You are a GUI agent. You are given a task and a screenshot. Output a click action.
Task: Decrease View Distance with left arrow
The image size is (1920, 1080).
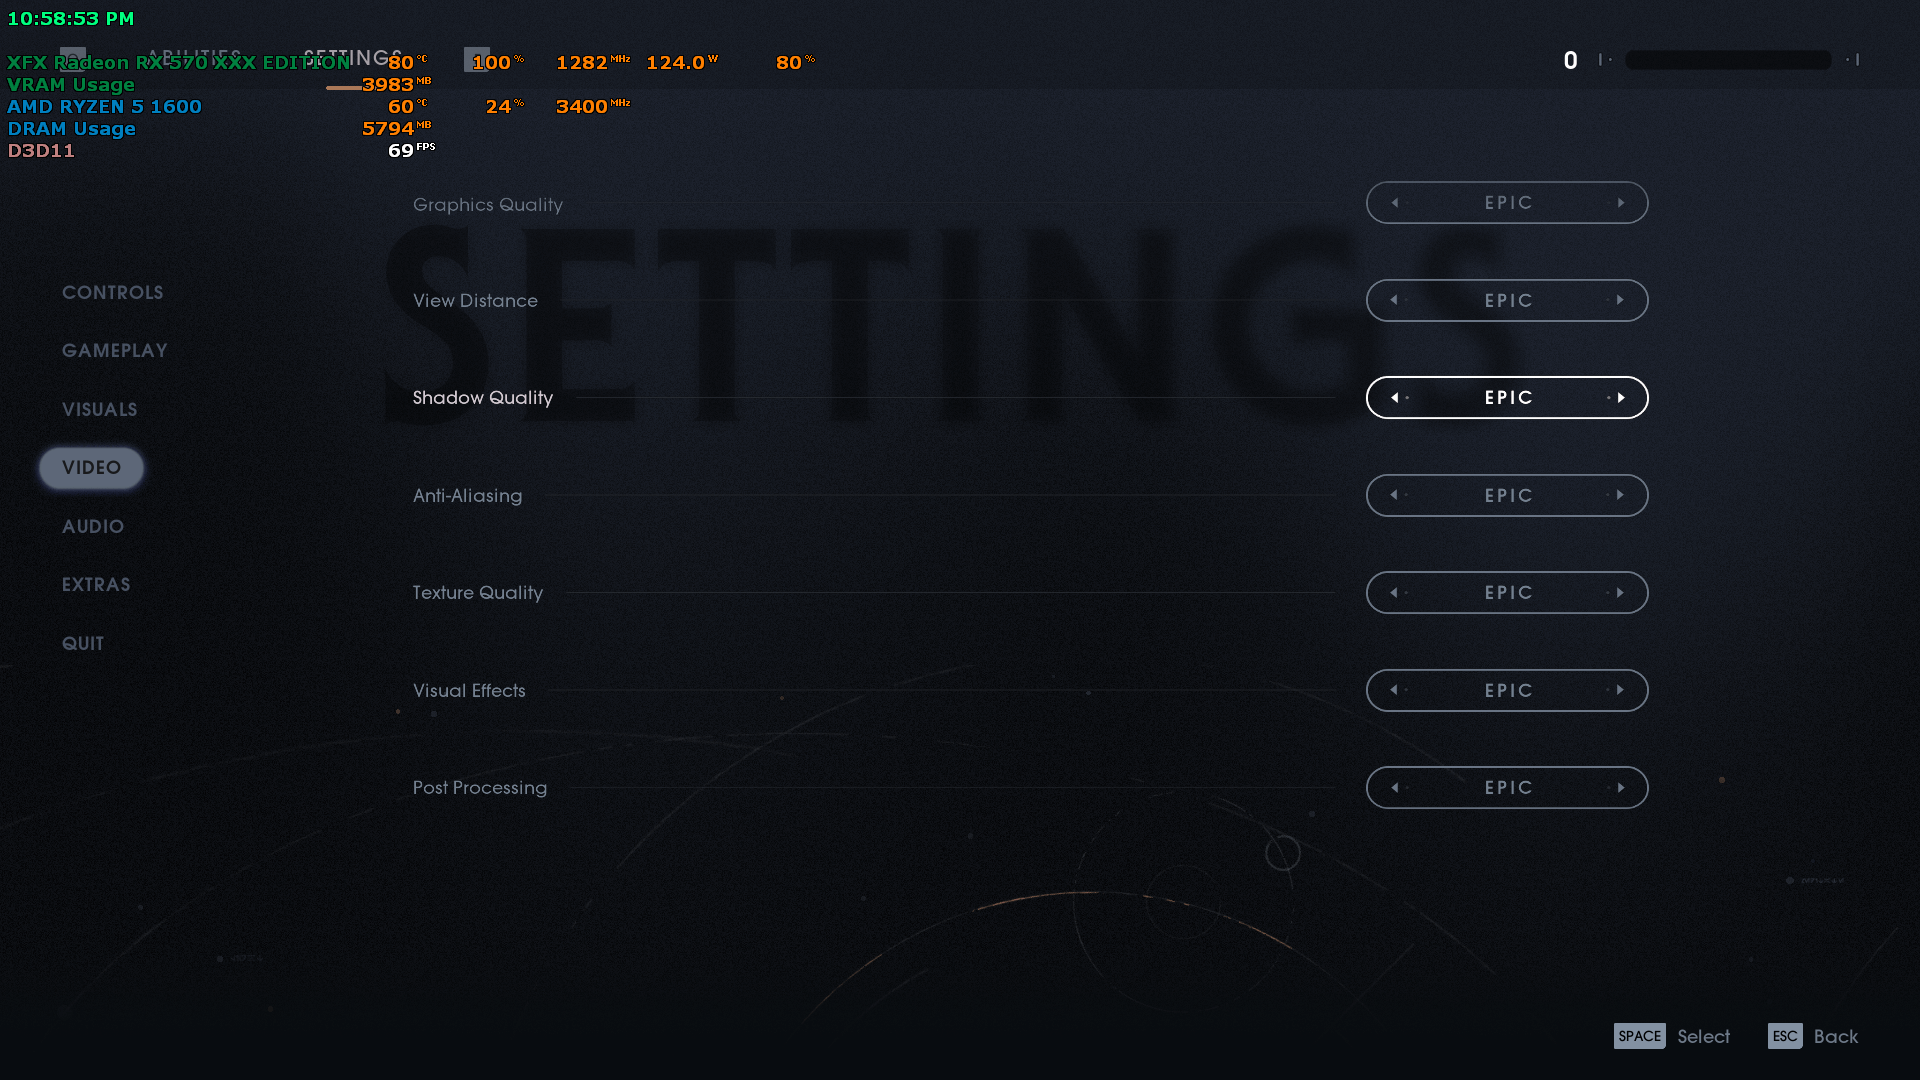[1395, 300]
